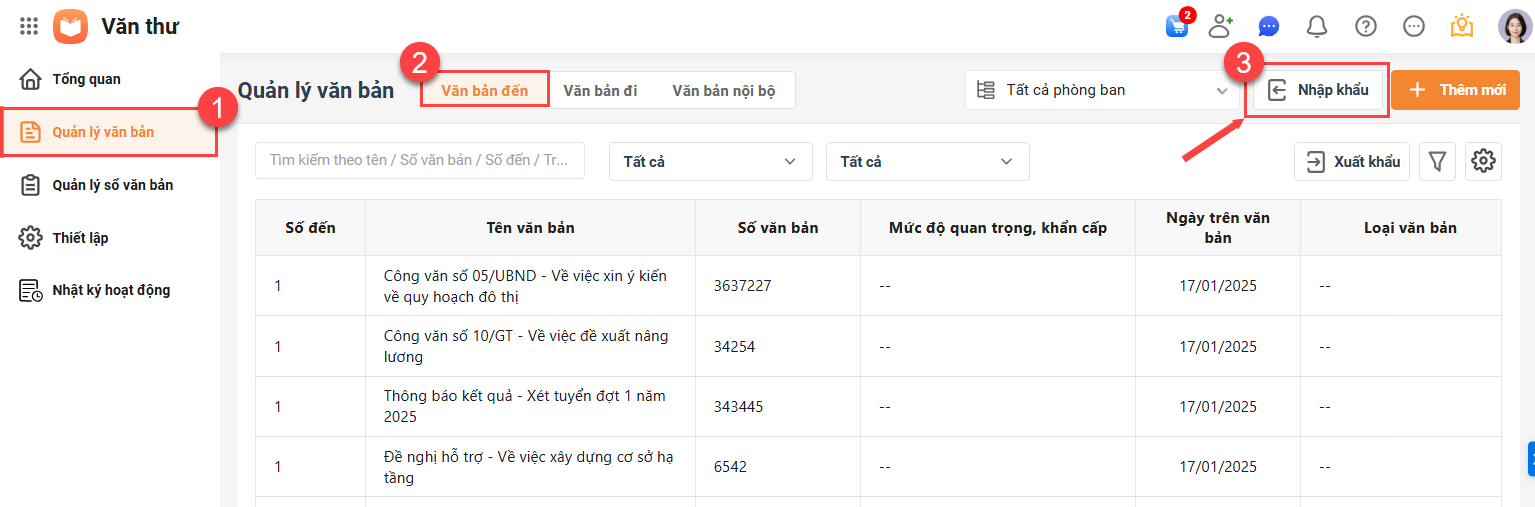
Task: Open the chat messages icon
Action: pyautogui.click(x=1269, y=27)
